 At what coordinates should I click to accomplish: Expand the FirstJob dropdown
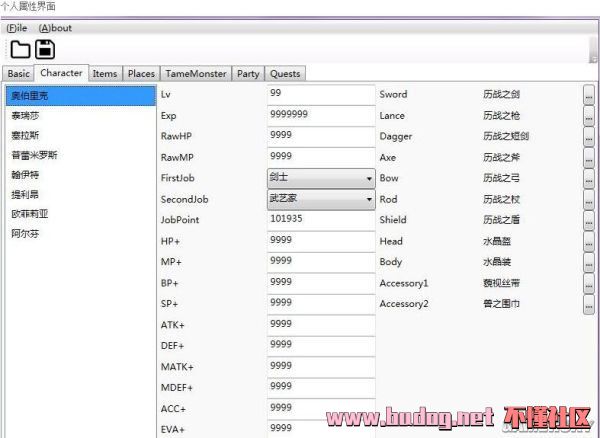[x=369, y=178]
